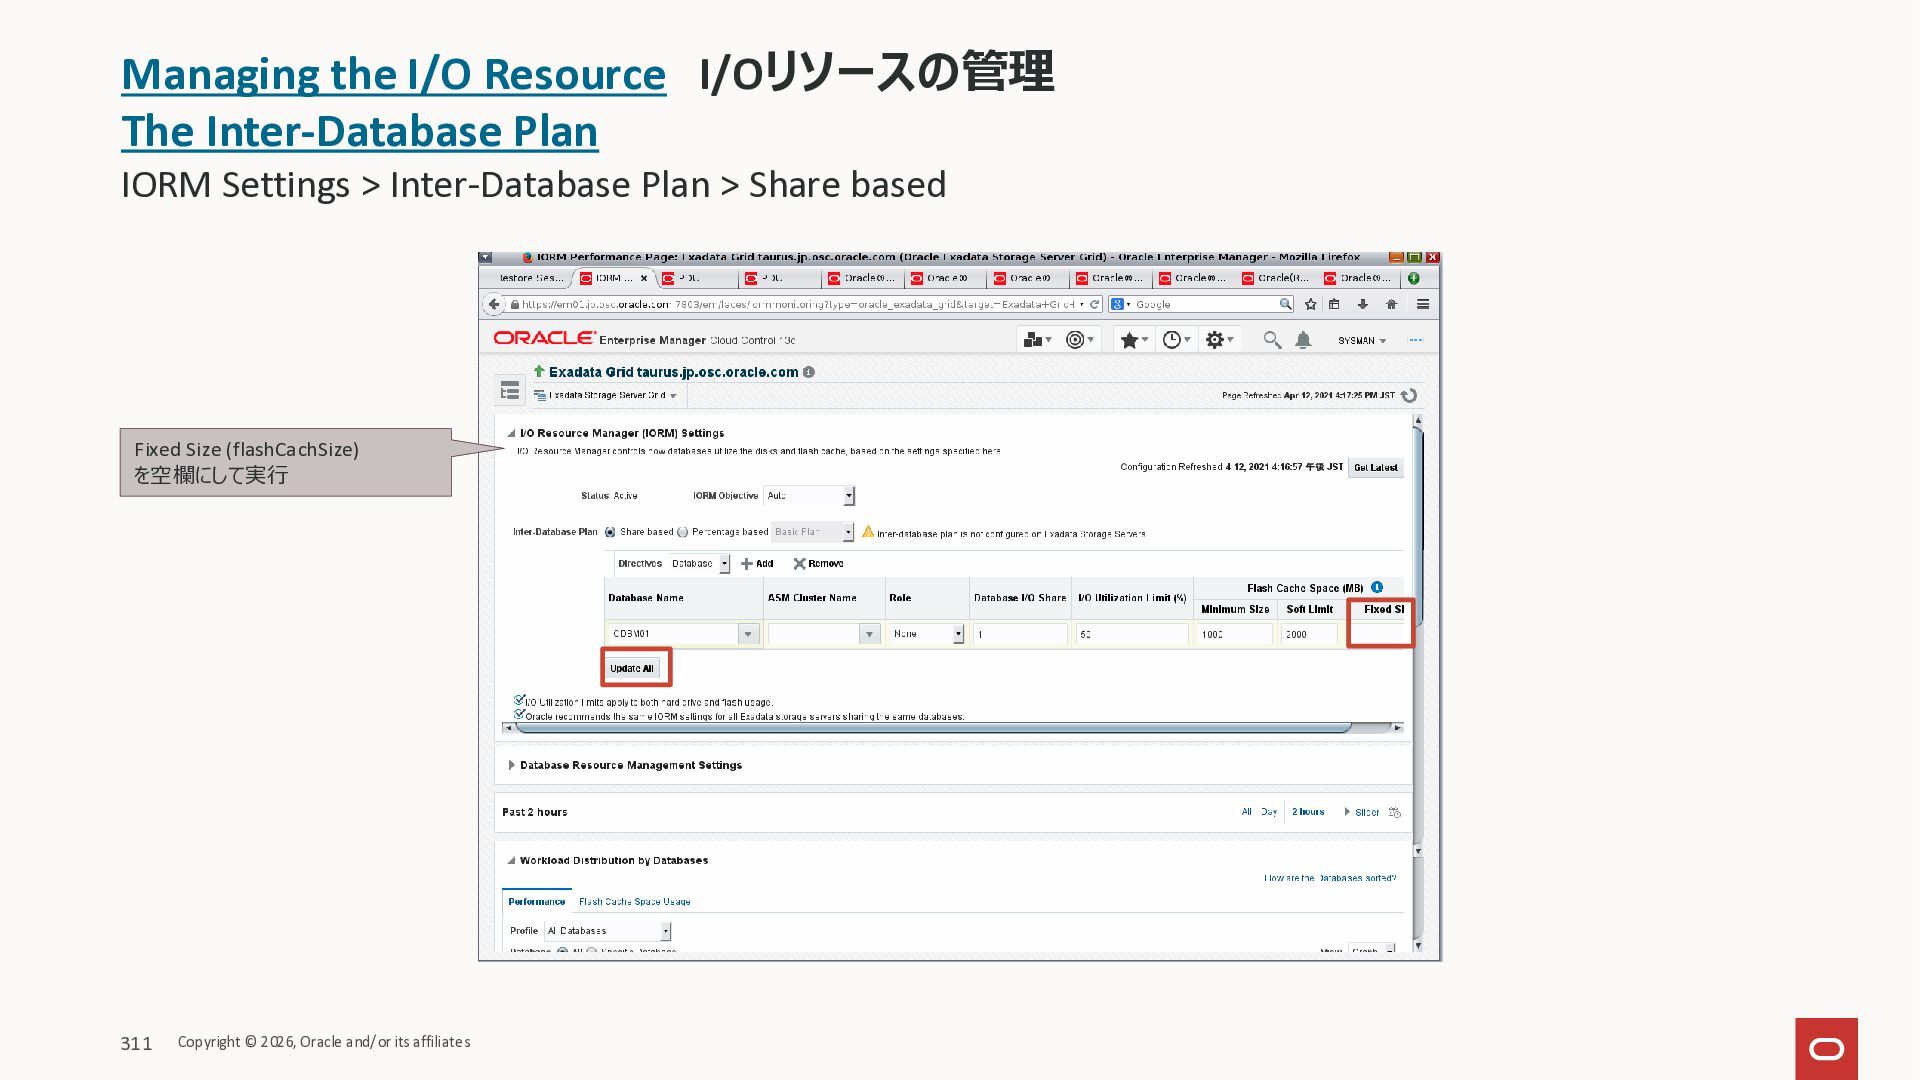Refresh page using the circular arrow icon
The height and width of the screenshot is (1080, 1920).
tap(1409, 395)
